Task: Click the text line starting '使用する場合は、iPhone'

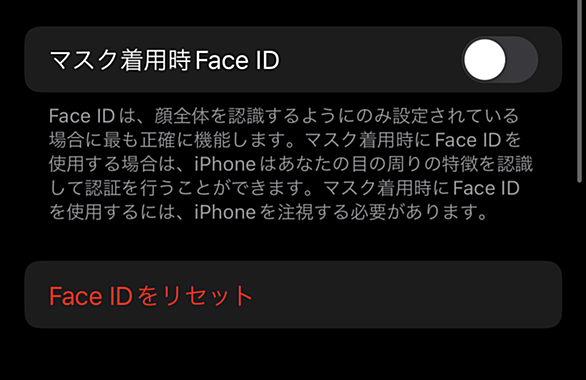Action: (291, 164)
